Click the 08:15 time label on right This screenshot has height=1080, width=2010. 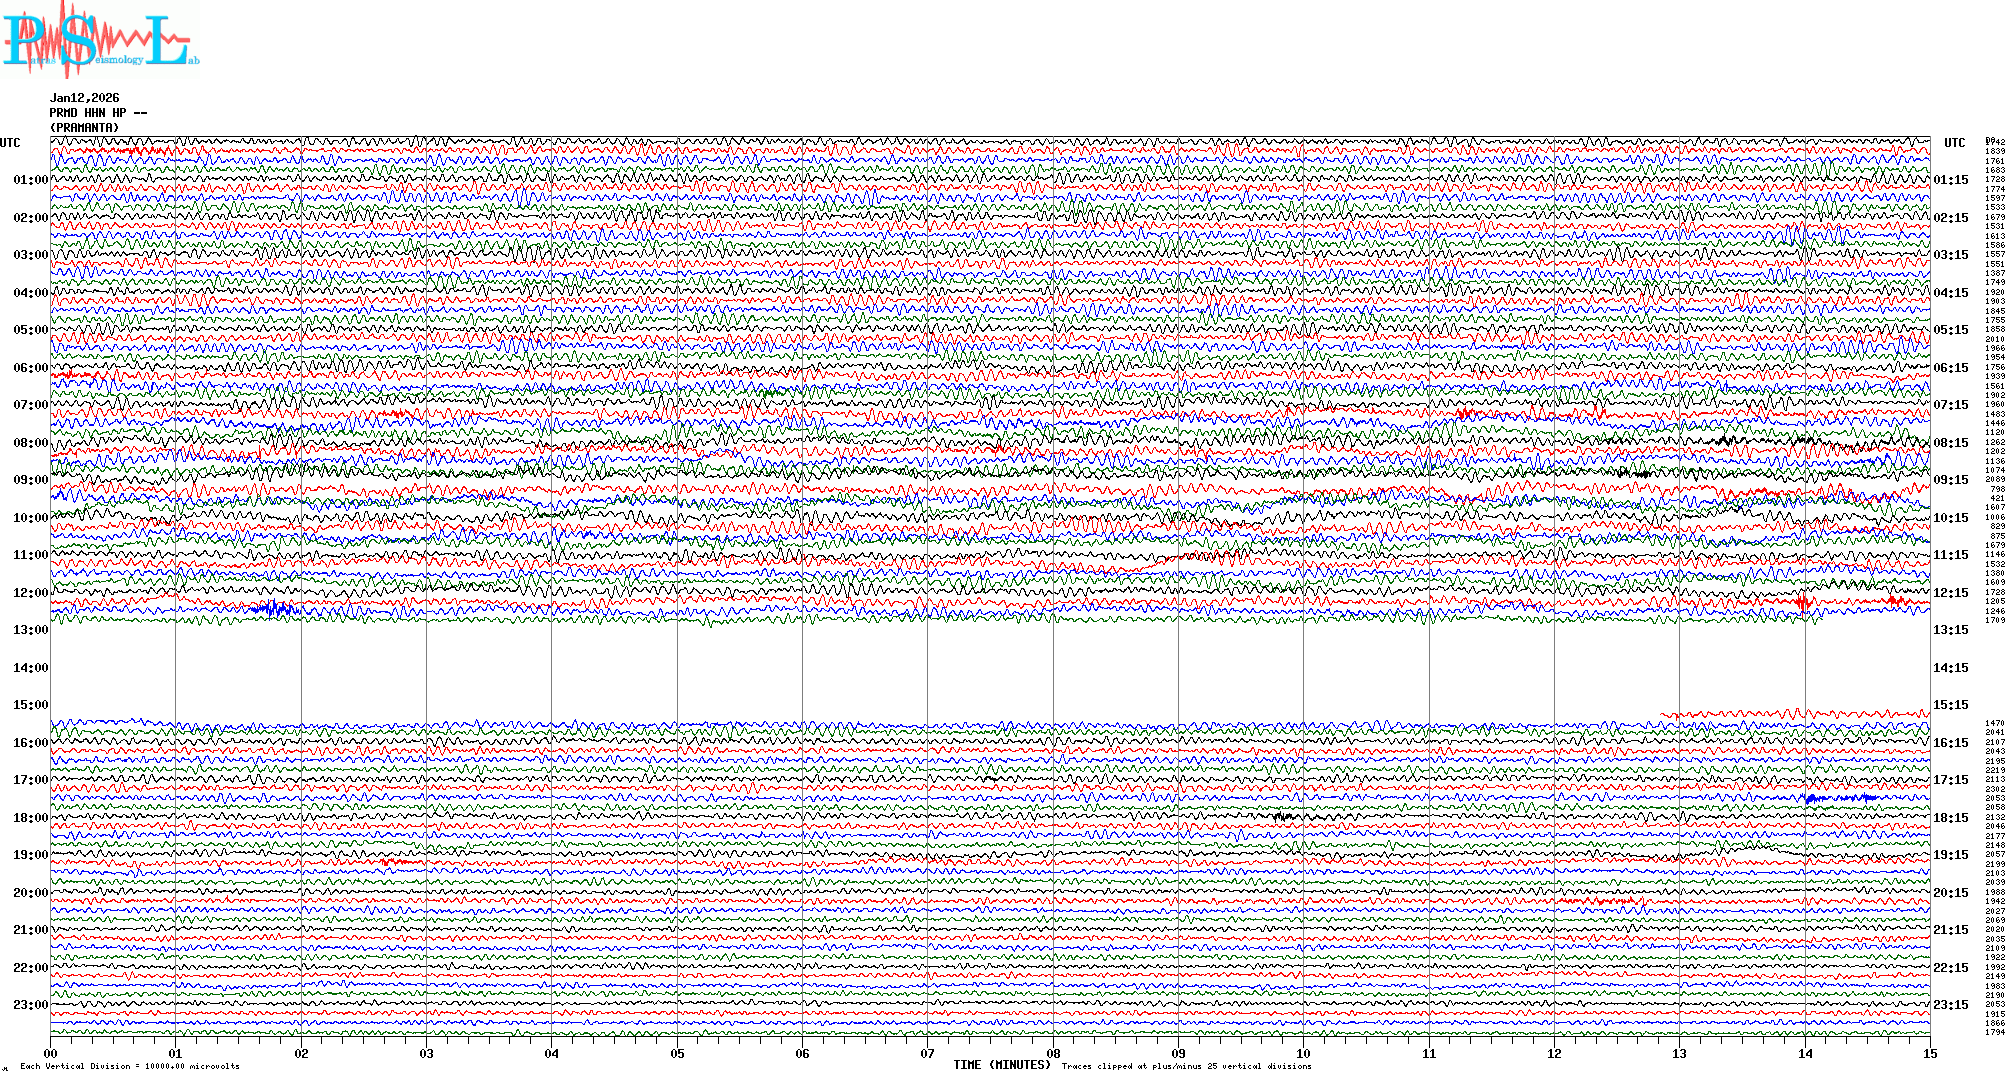pyautogui.click(x=1951, y=443)
